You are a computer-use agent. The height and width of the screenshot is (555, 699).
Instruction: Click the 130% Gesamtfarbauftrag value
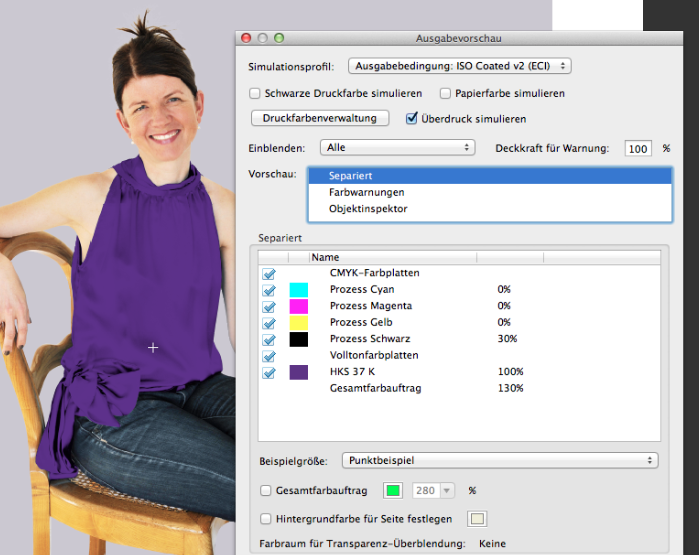click(x=510, y=388)
